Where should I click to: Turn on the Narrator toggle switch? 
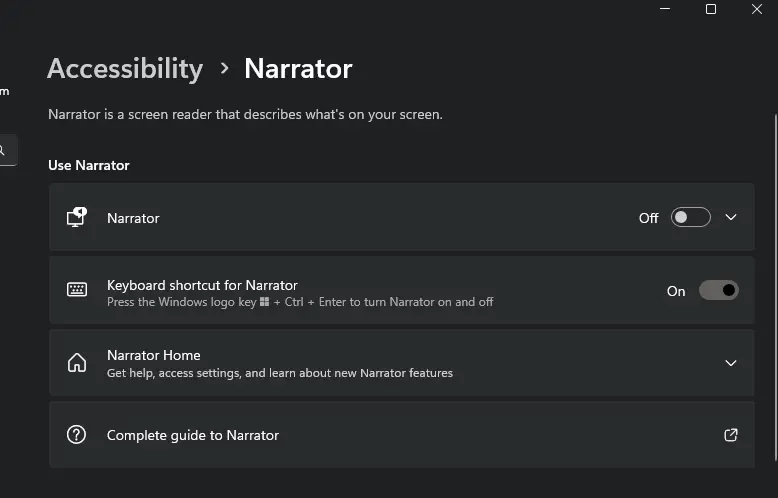tap(690, 217)
